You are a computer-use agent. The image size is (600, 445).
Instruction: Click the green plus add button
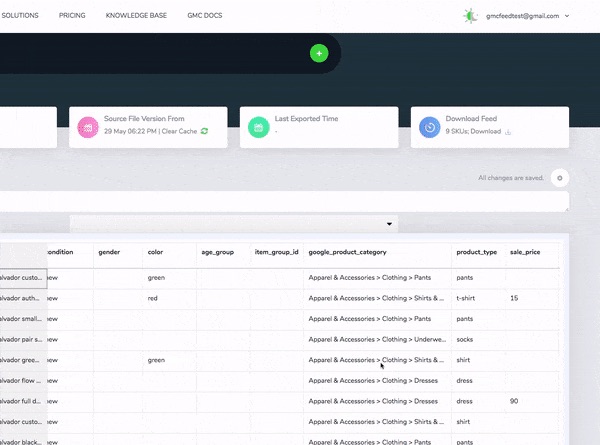(319, 53)
